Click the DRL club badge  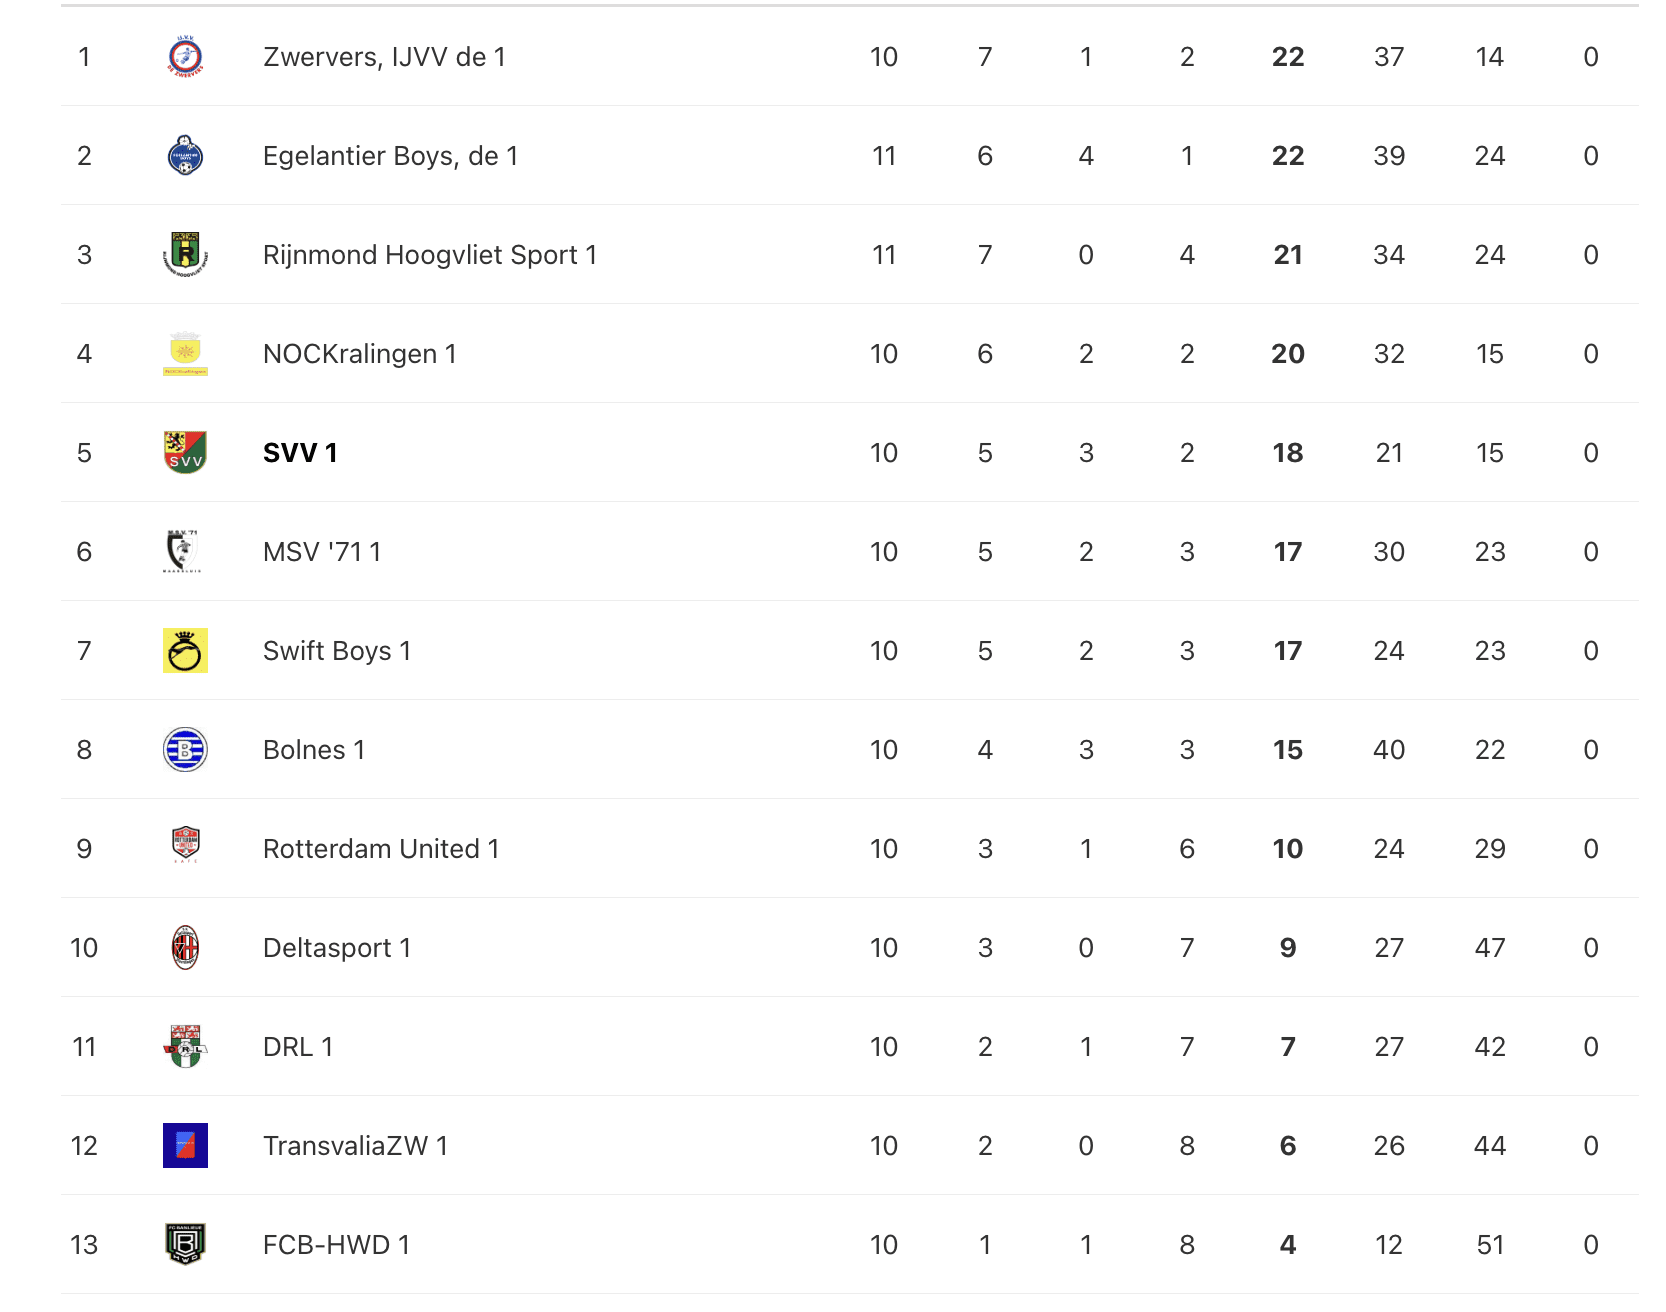185,1047
